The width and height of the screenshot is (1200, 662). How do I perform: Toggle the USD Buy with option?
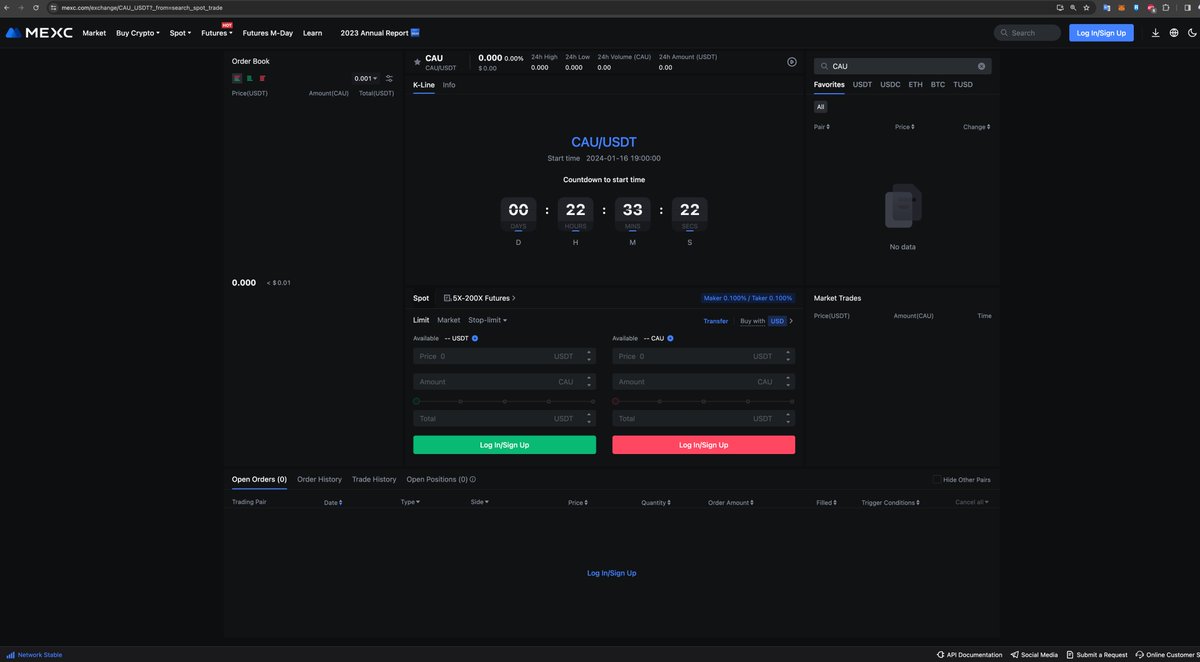coord(777,321)
